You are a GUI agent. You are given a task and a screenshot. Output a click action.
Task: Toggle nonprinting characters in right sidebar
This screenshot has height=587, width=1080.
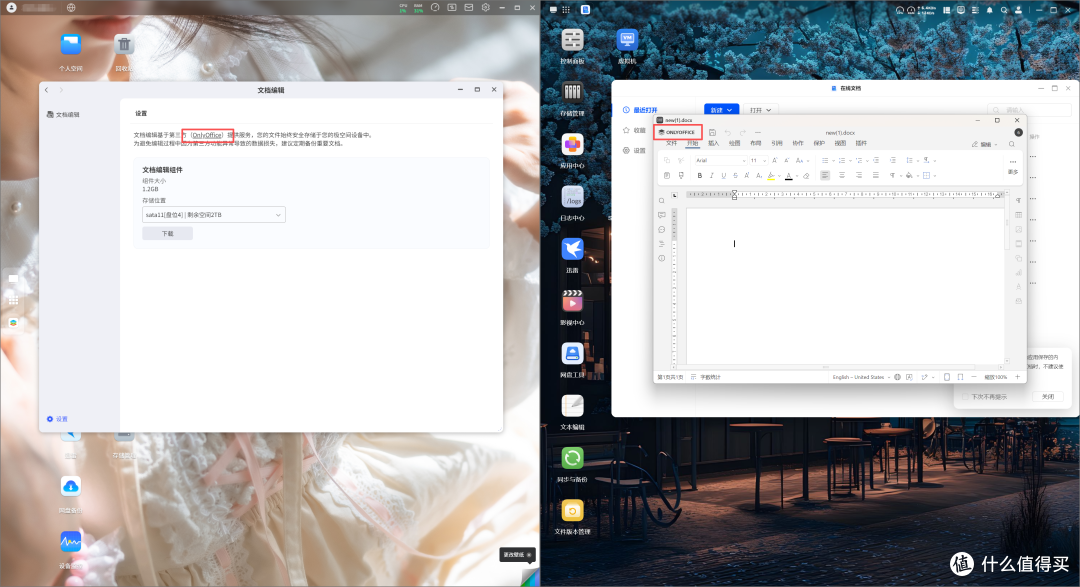pos(1019,200)
